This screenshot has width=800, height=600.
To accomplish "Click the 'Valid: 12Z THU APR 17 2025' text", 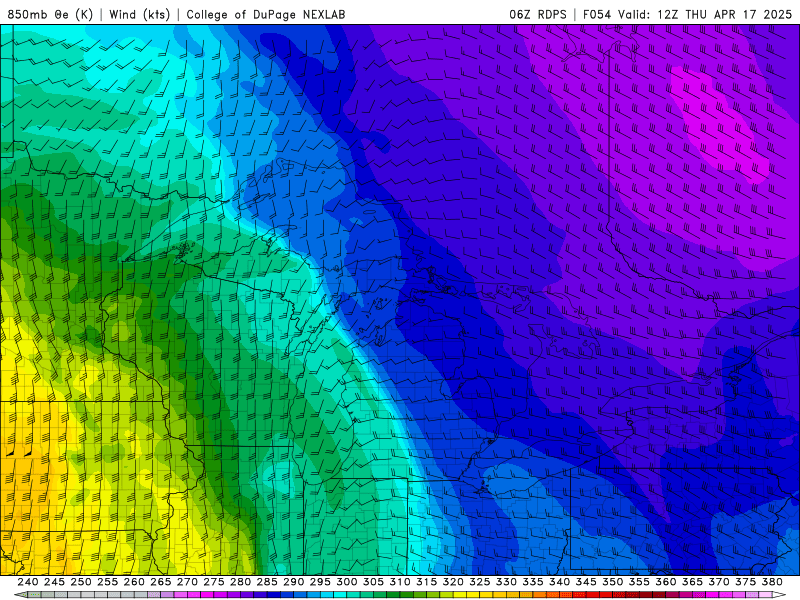I will click(705, 14).
